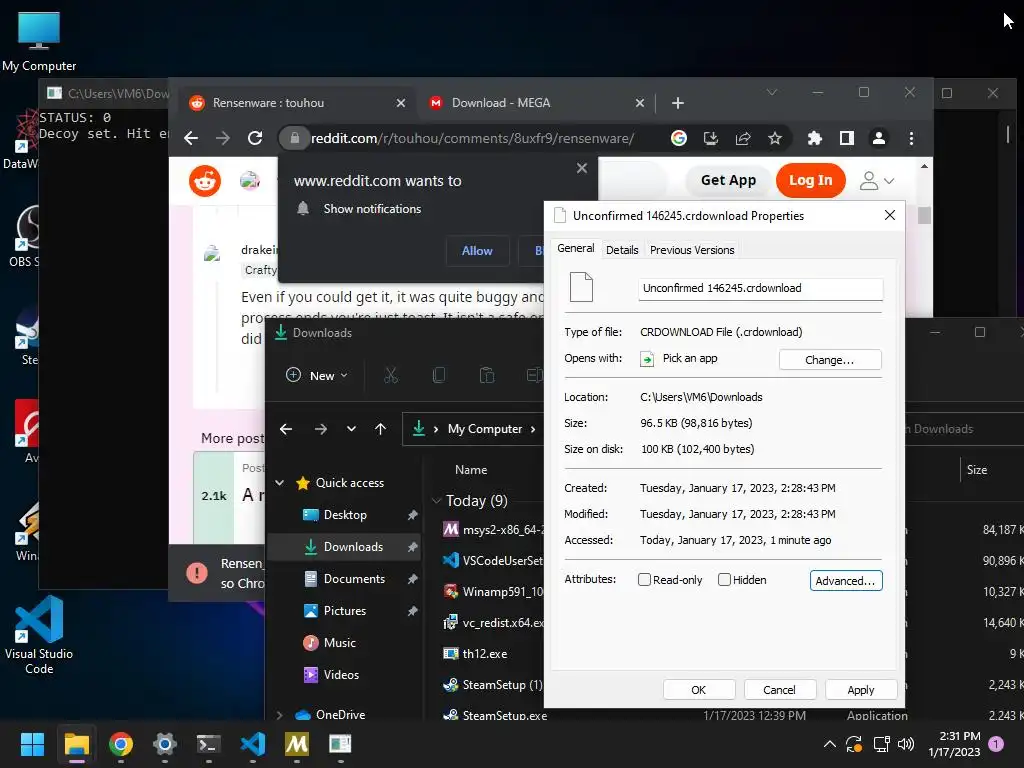Show hidden system tray icons
Image resolution: width=1024 pixels, height=768 pixels.
(x=829, y=744)
